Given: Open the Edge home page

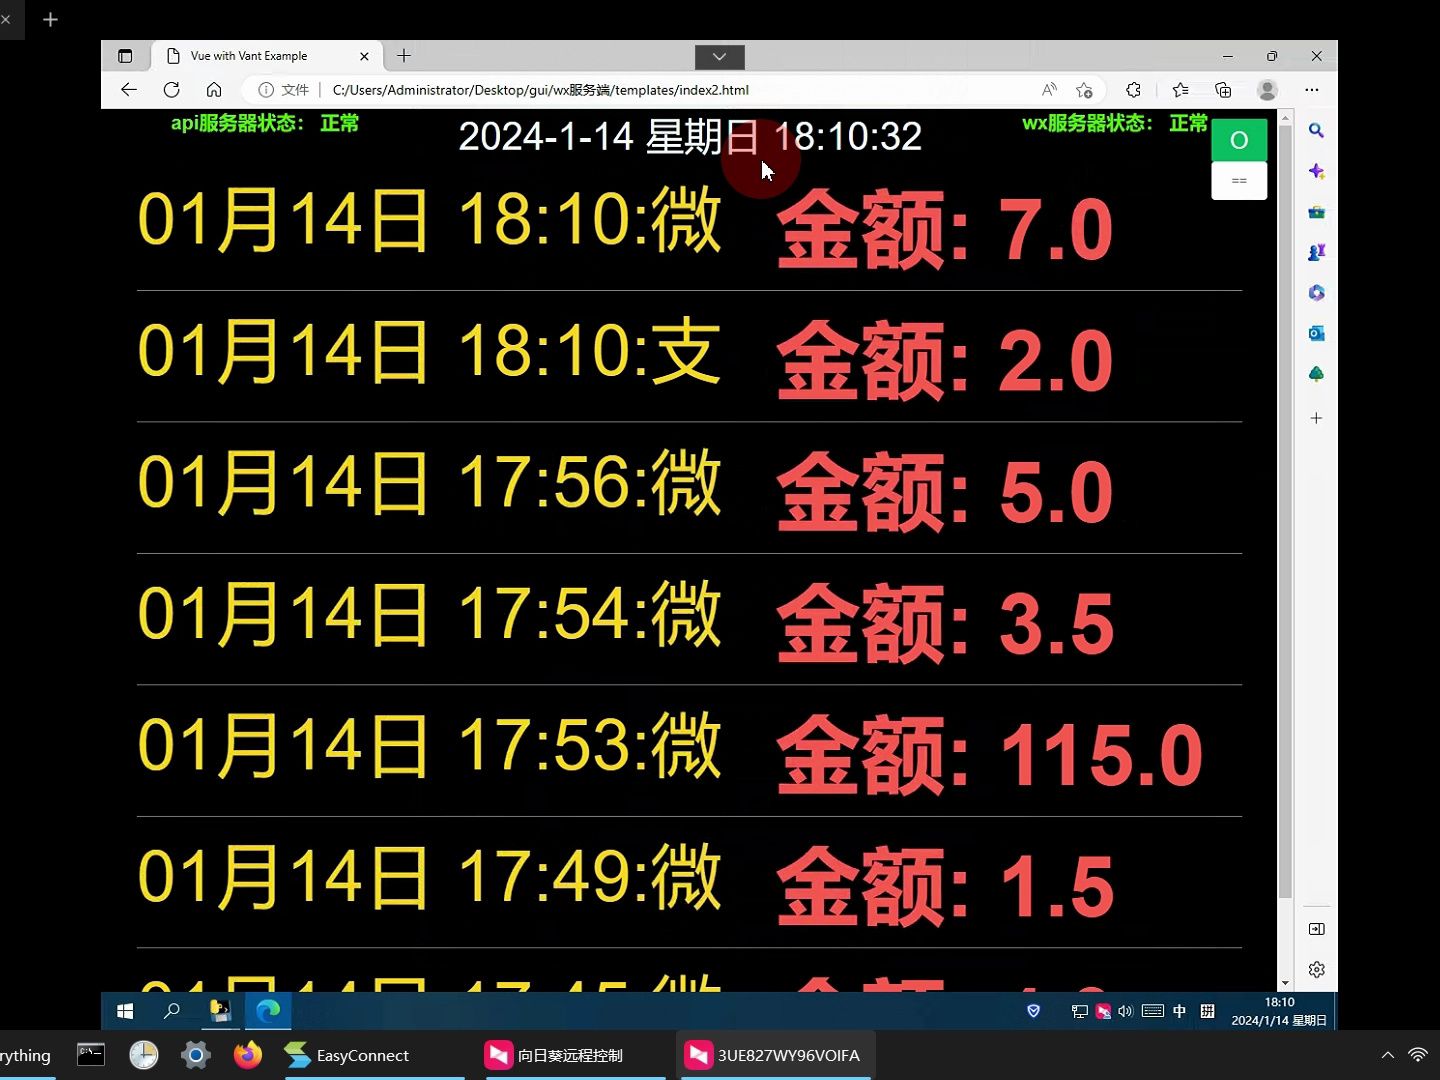Looking at the screenshot, I should click(x=213, y=90).
